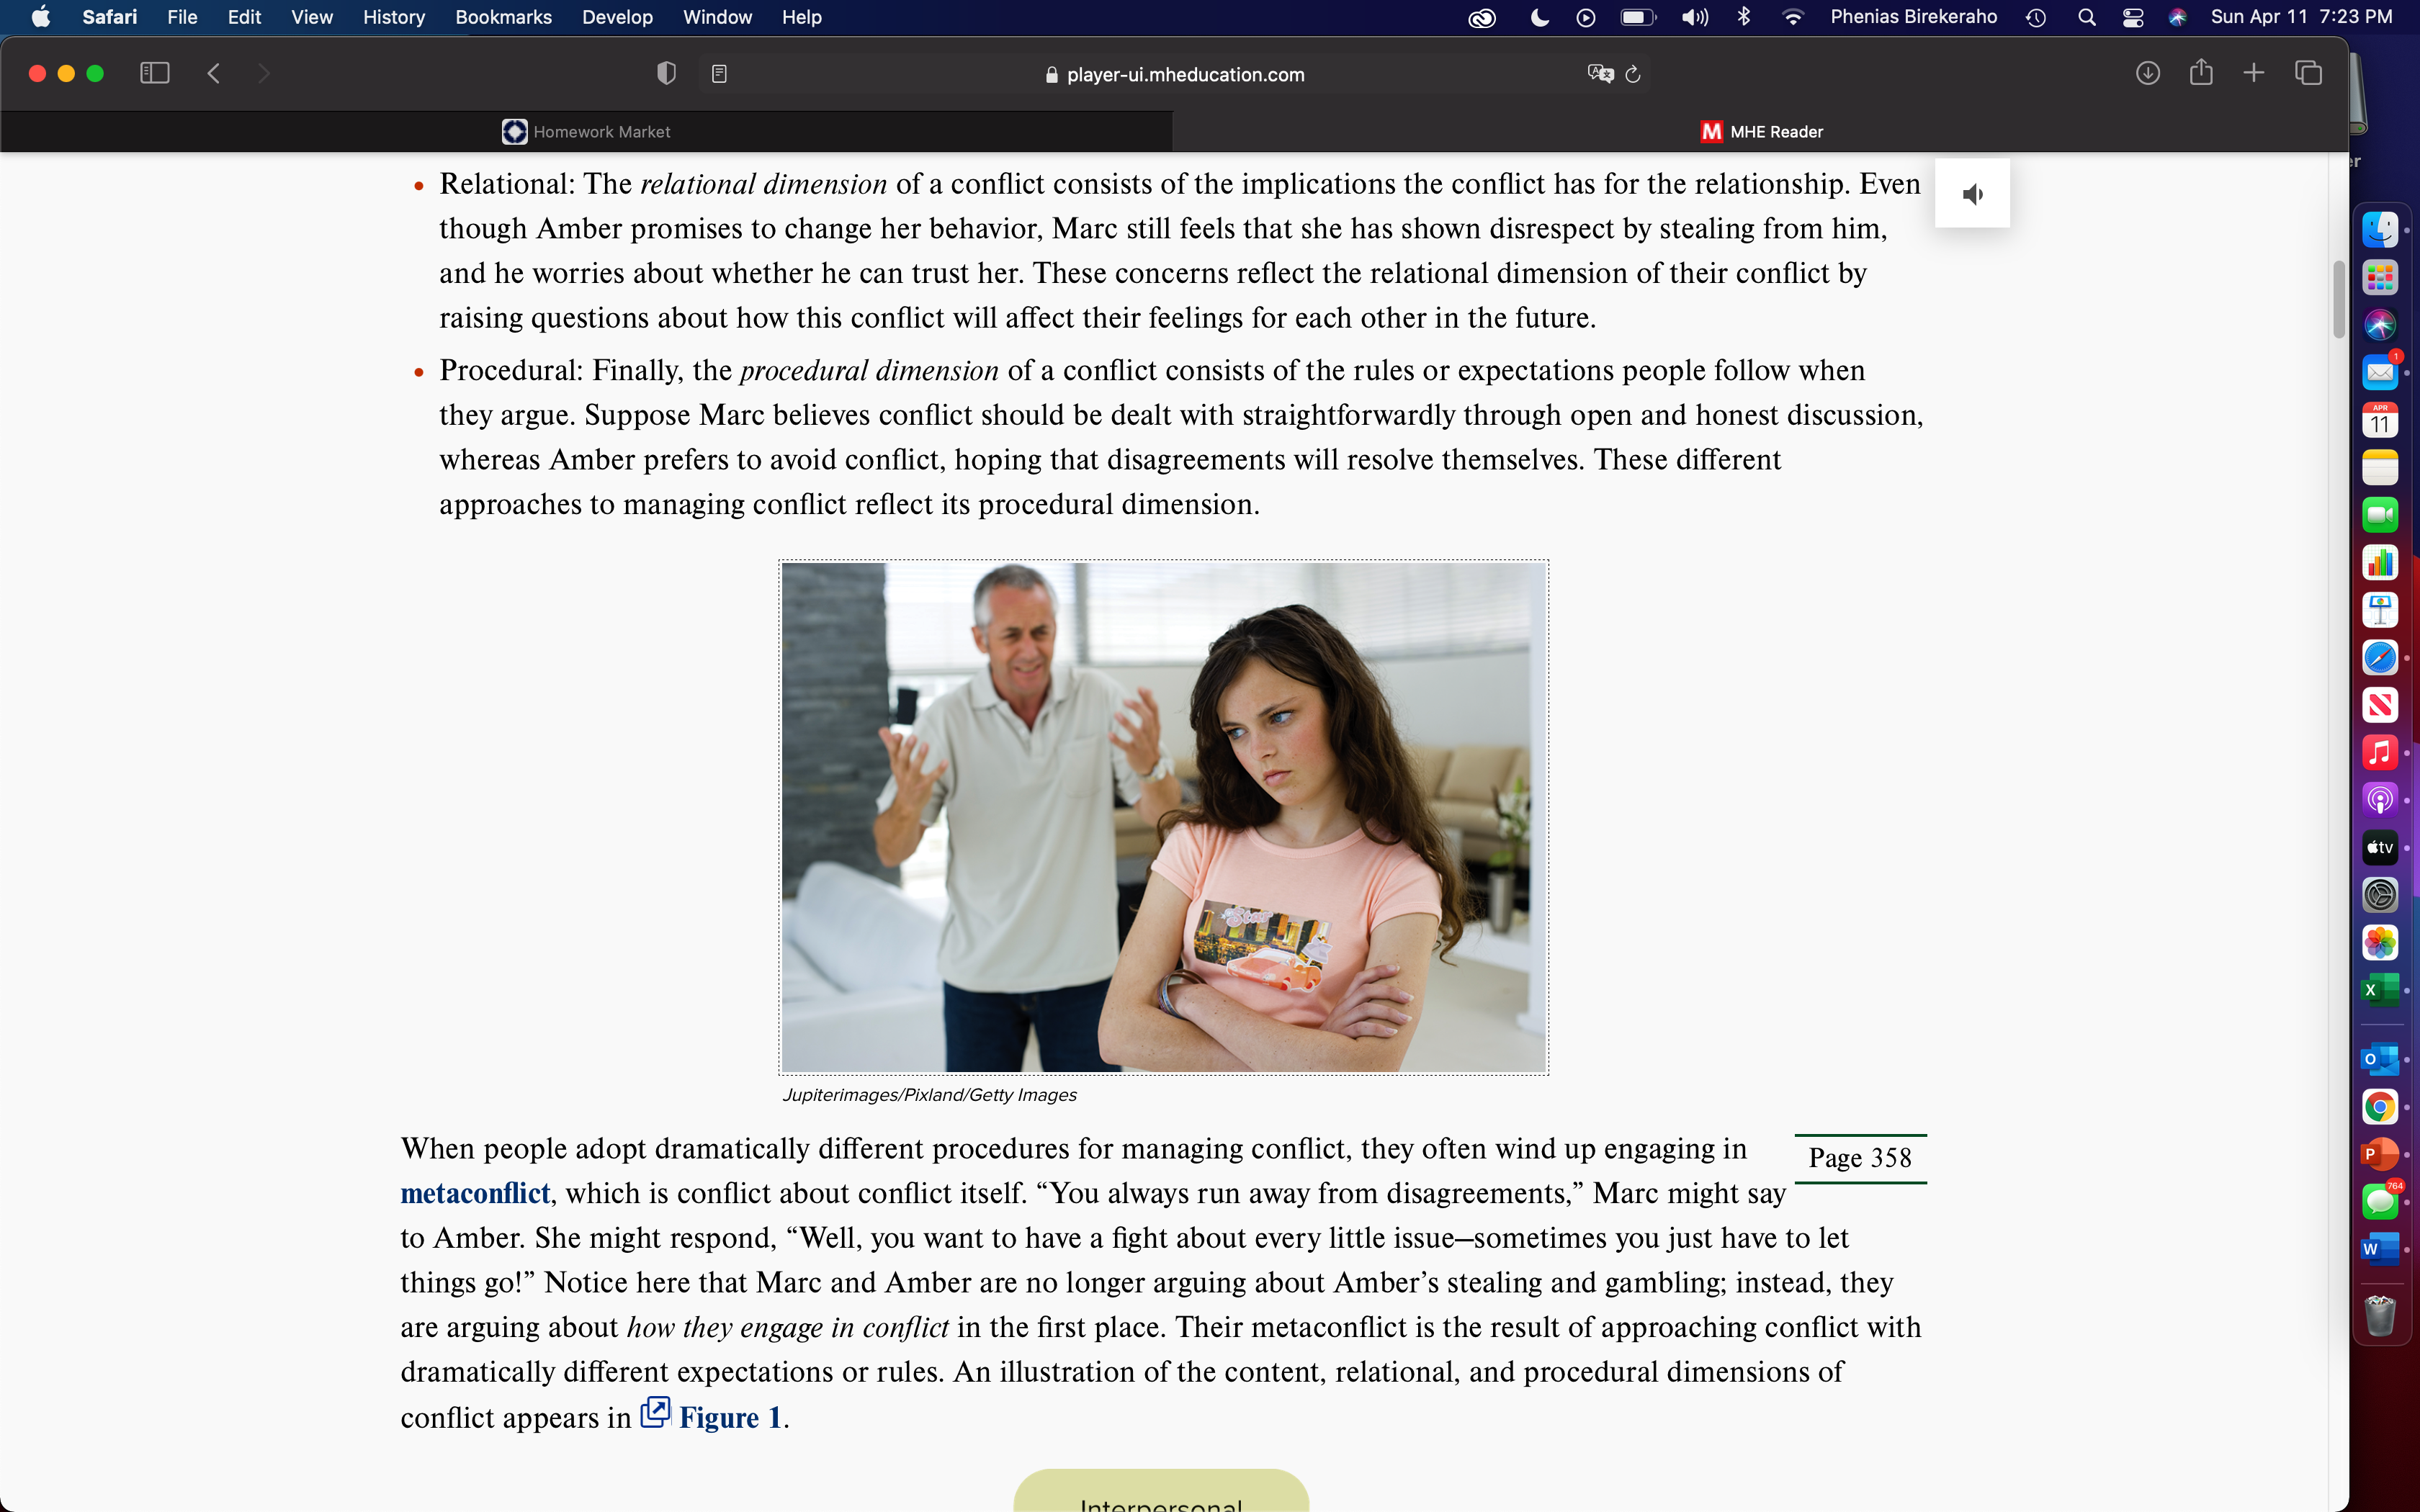The image size is (2420, 1512).
Task: Click the privacy report shield icon
Action: (x=666, y=73)
